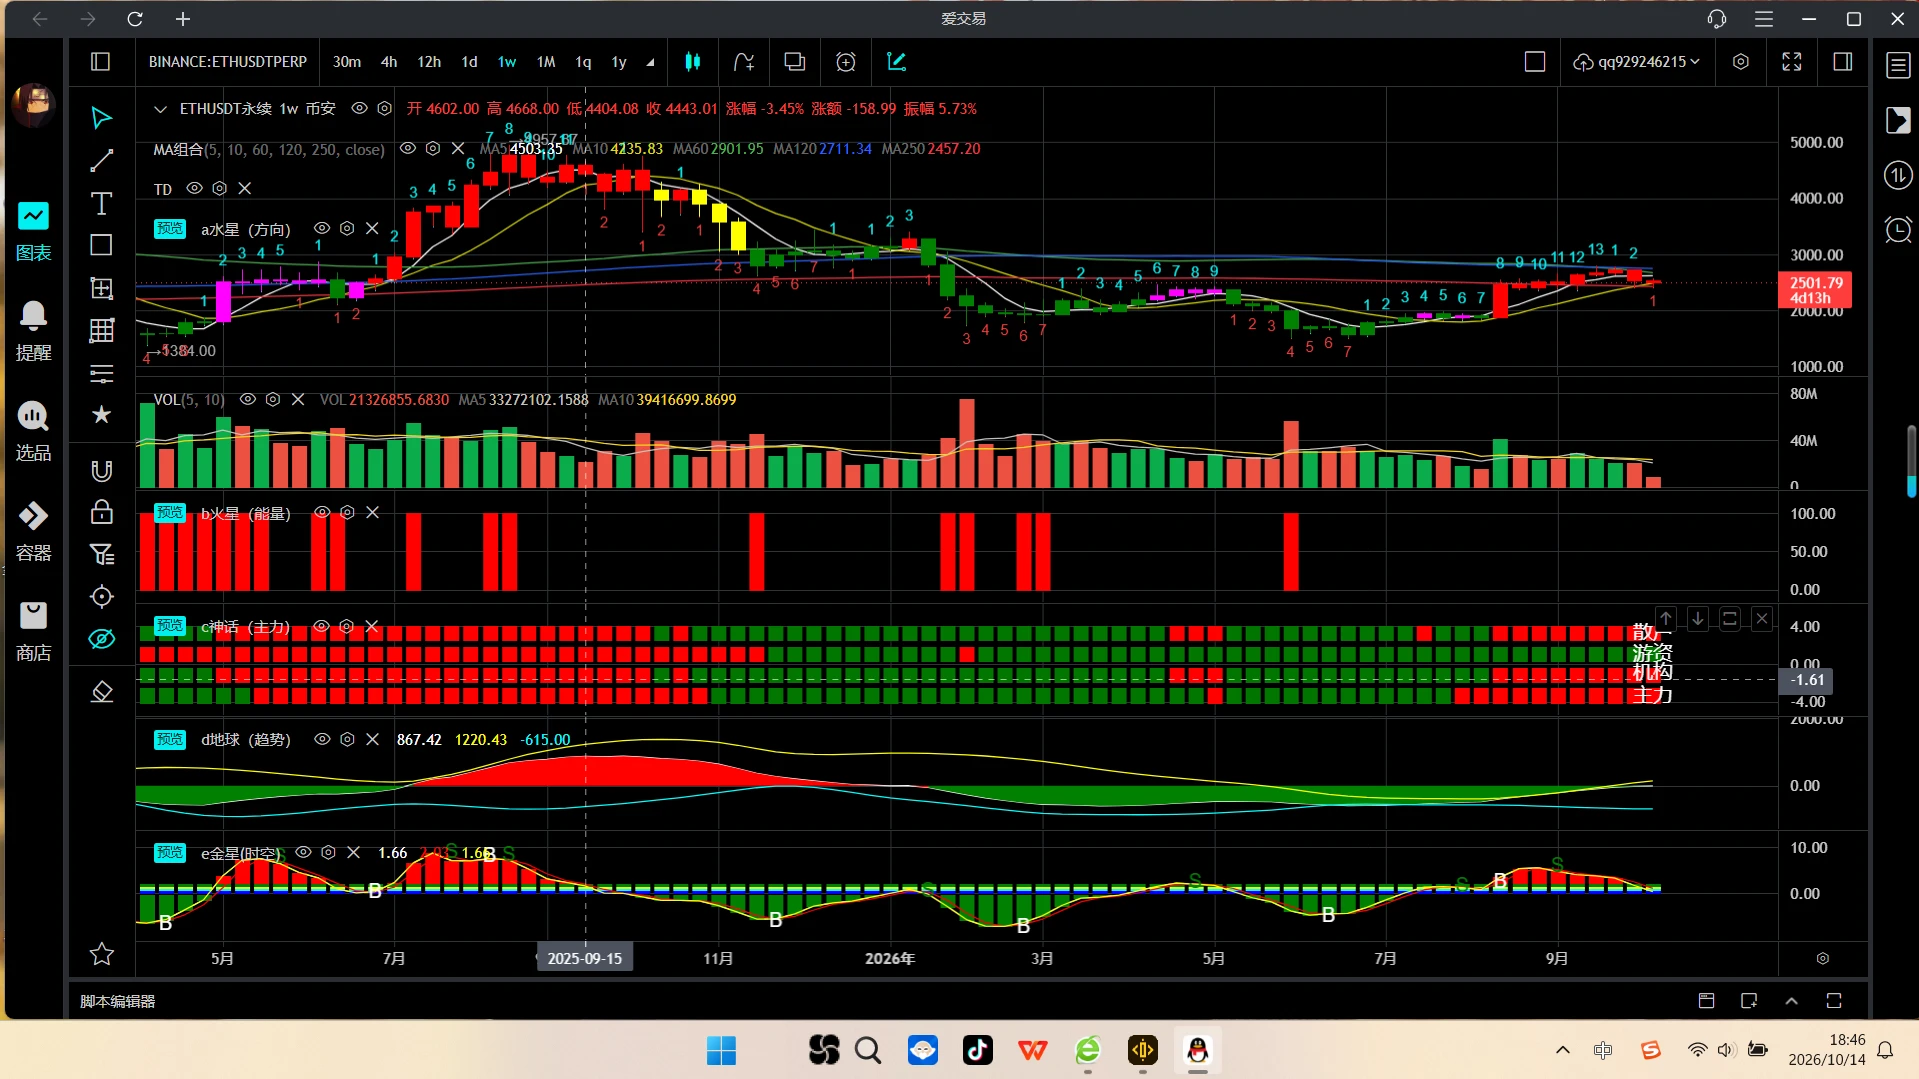Choose the trend line drawing tool
The image size is (1919, 1079).
pyautogui.click(x=101, y=161)
